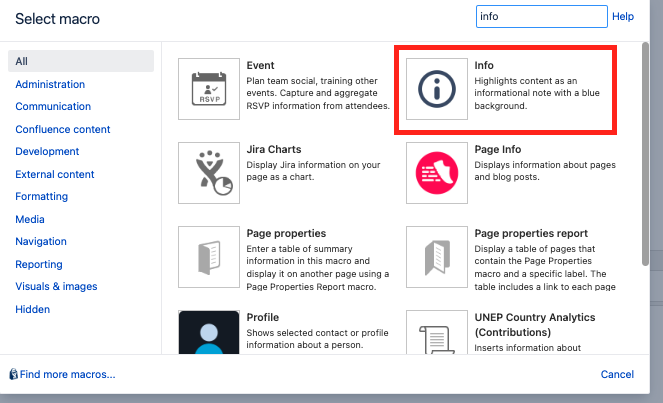Select the Page Info pink icon
The image size is (663, 403).
(437, 173)
